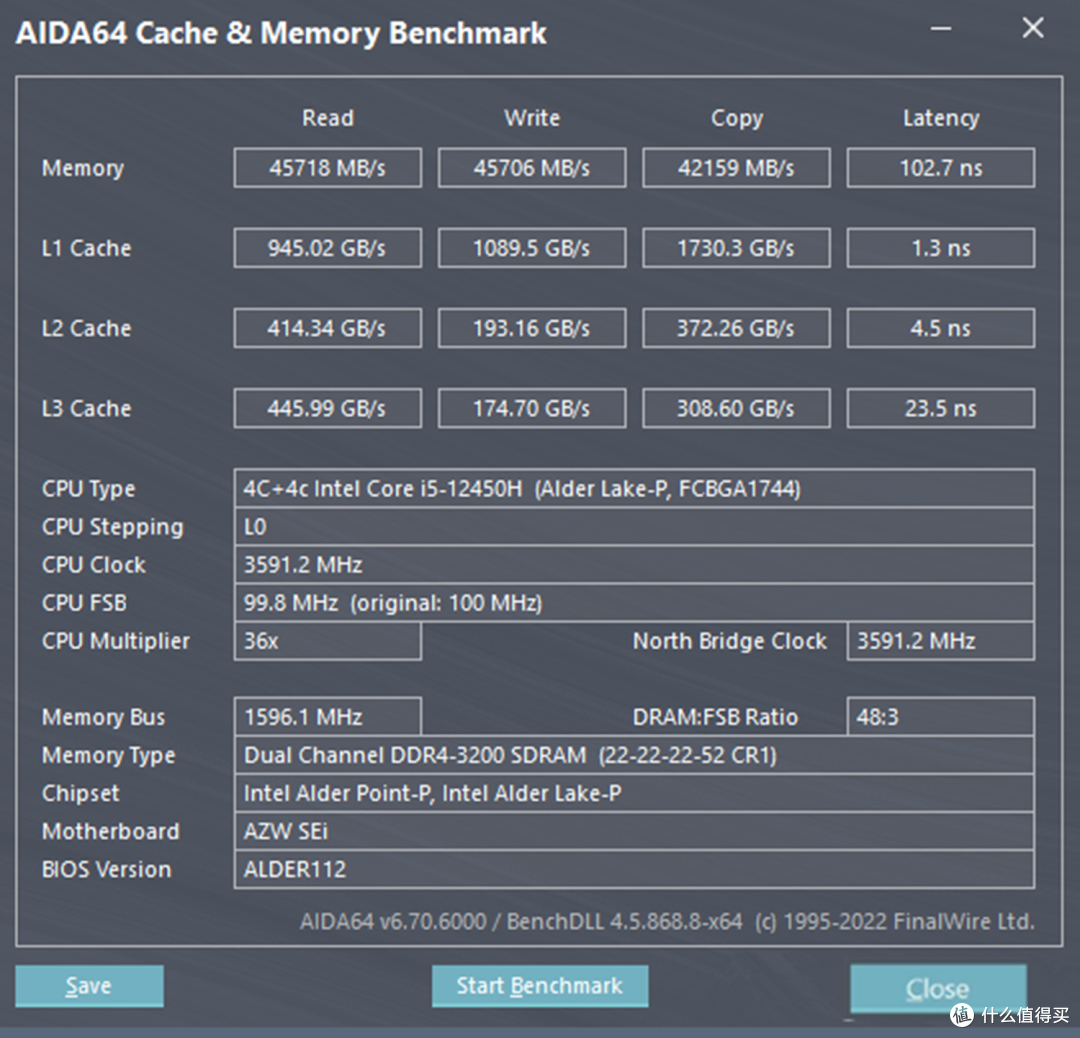Click the AIDA64 version footer text
Image resolution: width=1080 pixels, height=1038 pixels.
667,922
